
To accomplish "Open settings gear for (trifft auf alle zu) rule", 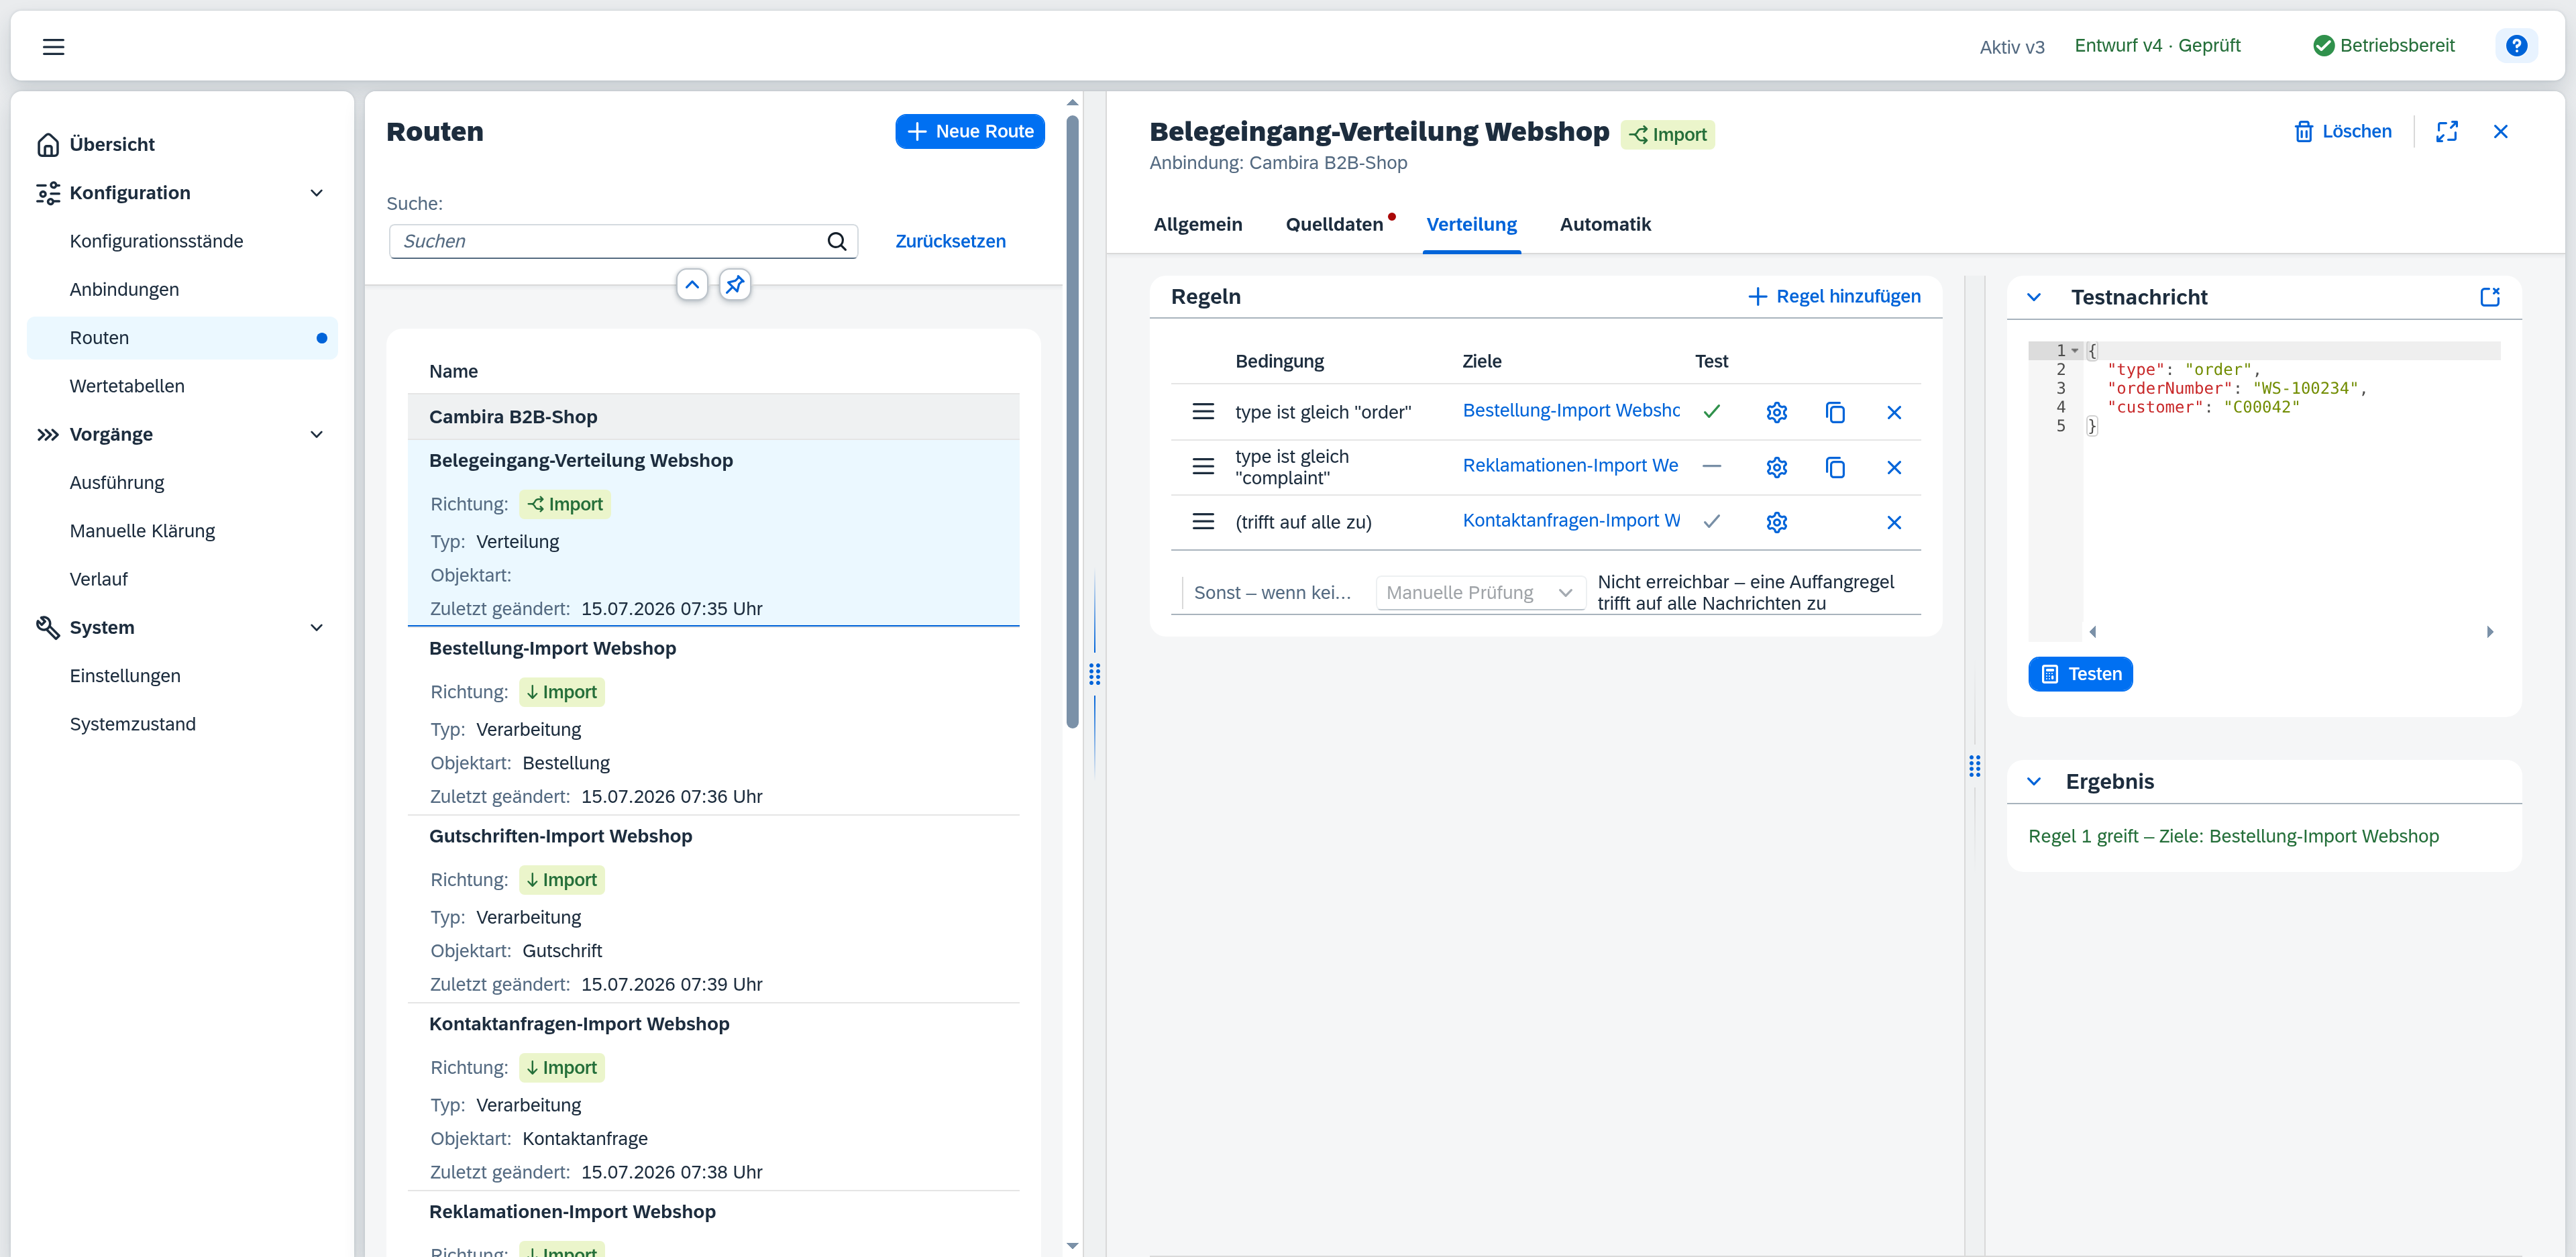I will point(1776,522).
